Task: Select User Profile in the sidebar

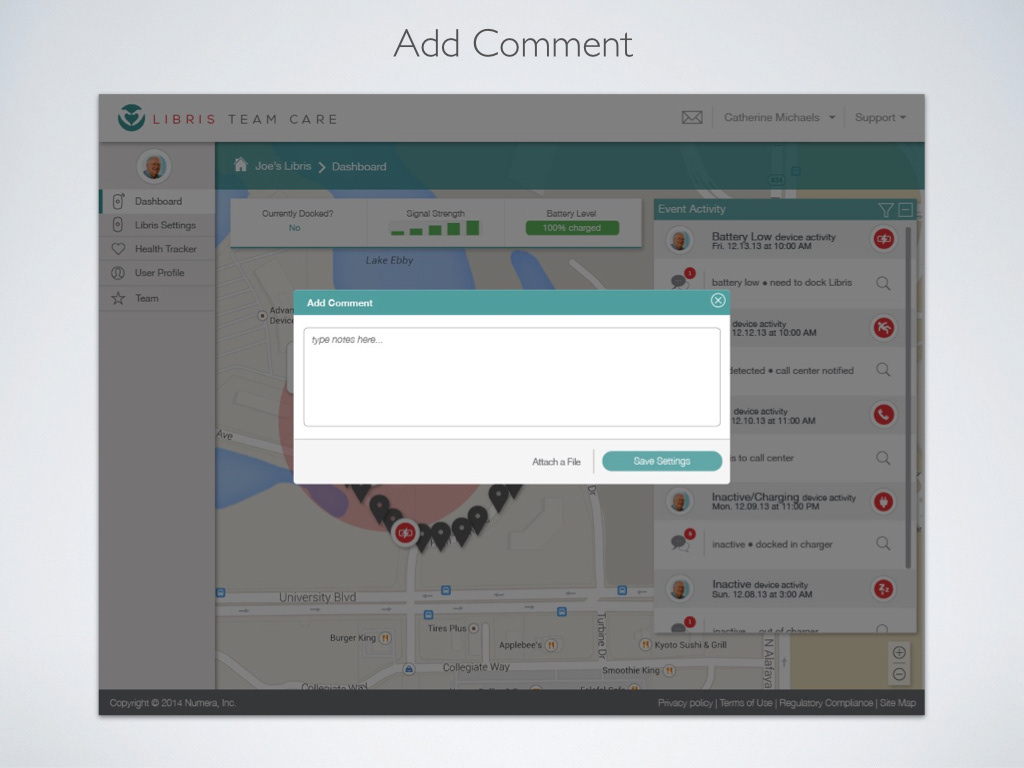Action: [157, 273]
